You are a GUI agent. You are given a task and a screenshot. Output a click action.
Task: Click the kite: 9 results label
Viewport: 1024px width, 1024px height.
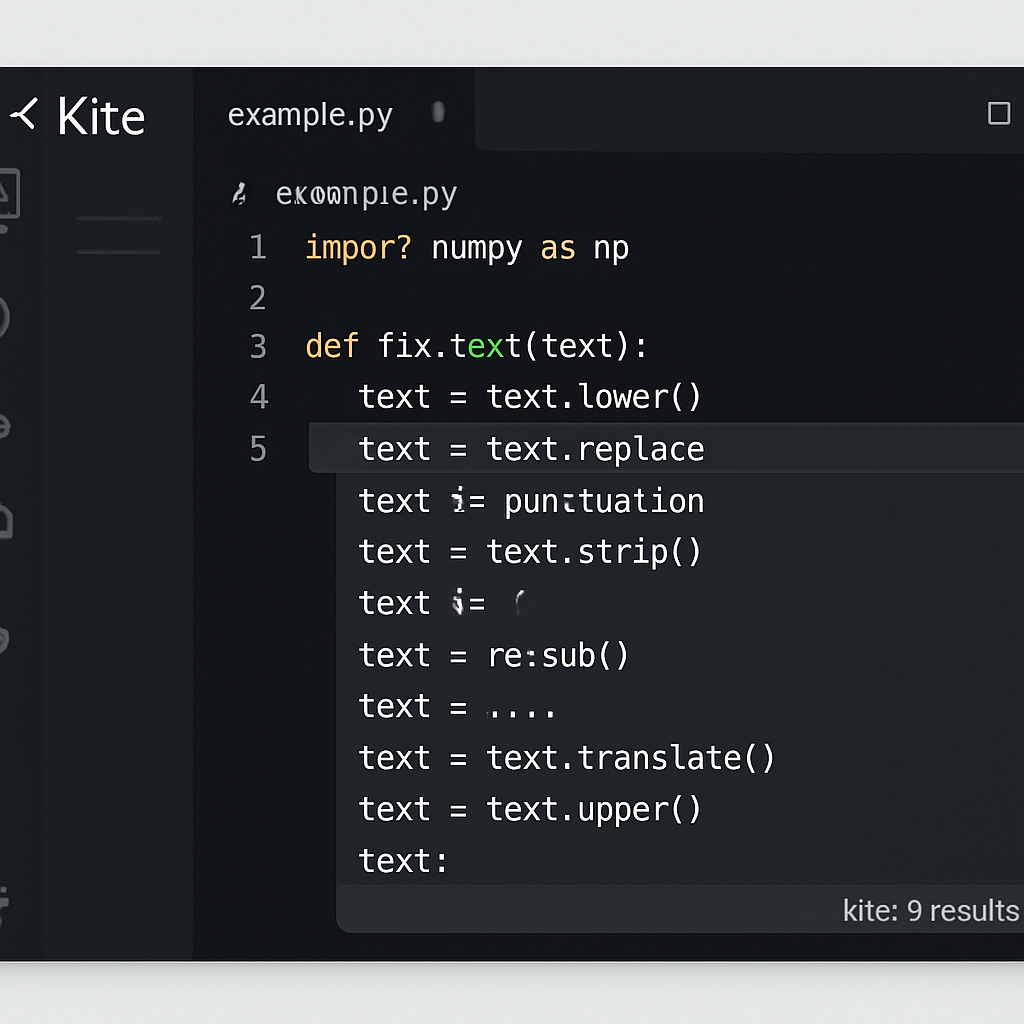[931, 910]
